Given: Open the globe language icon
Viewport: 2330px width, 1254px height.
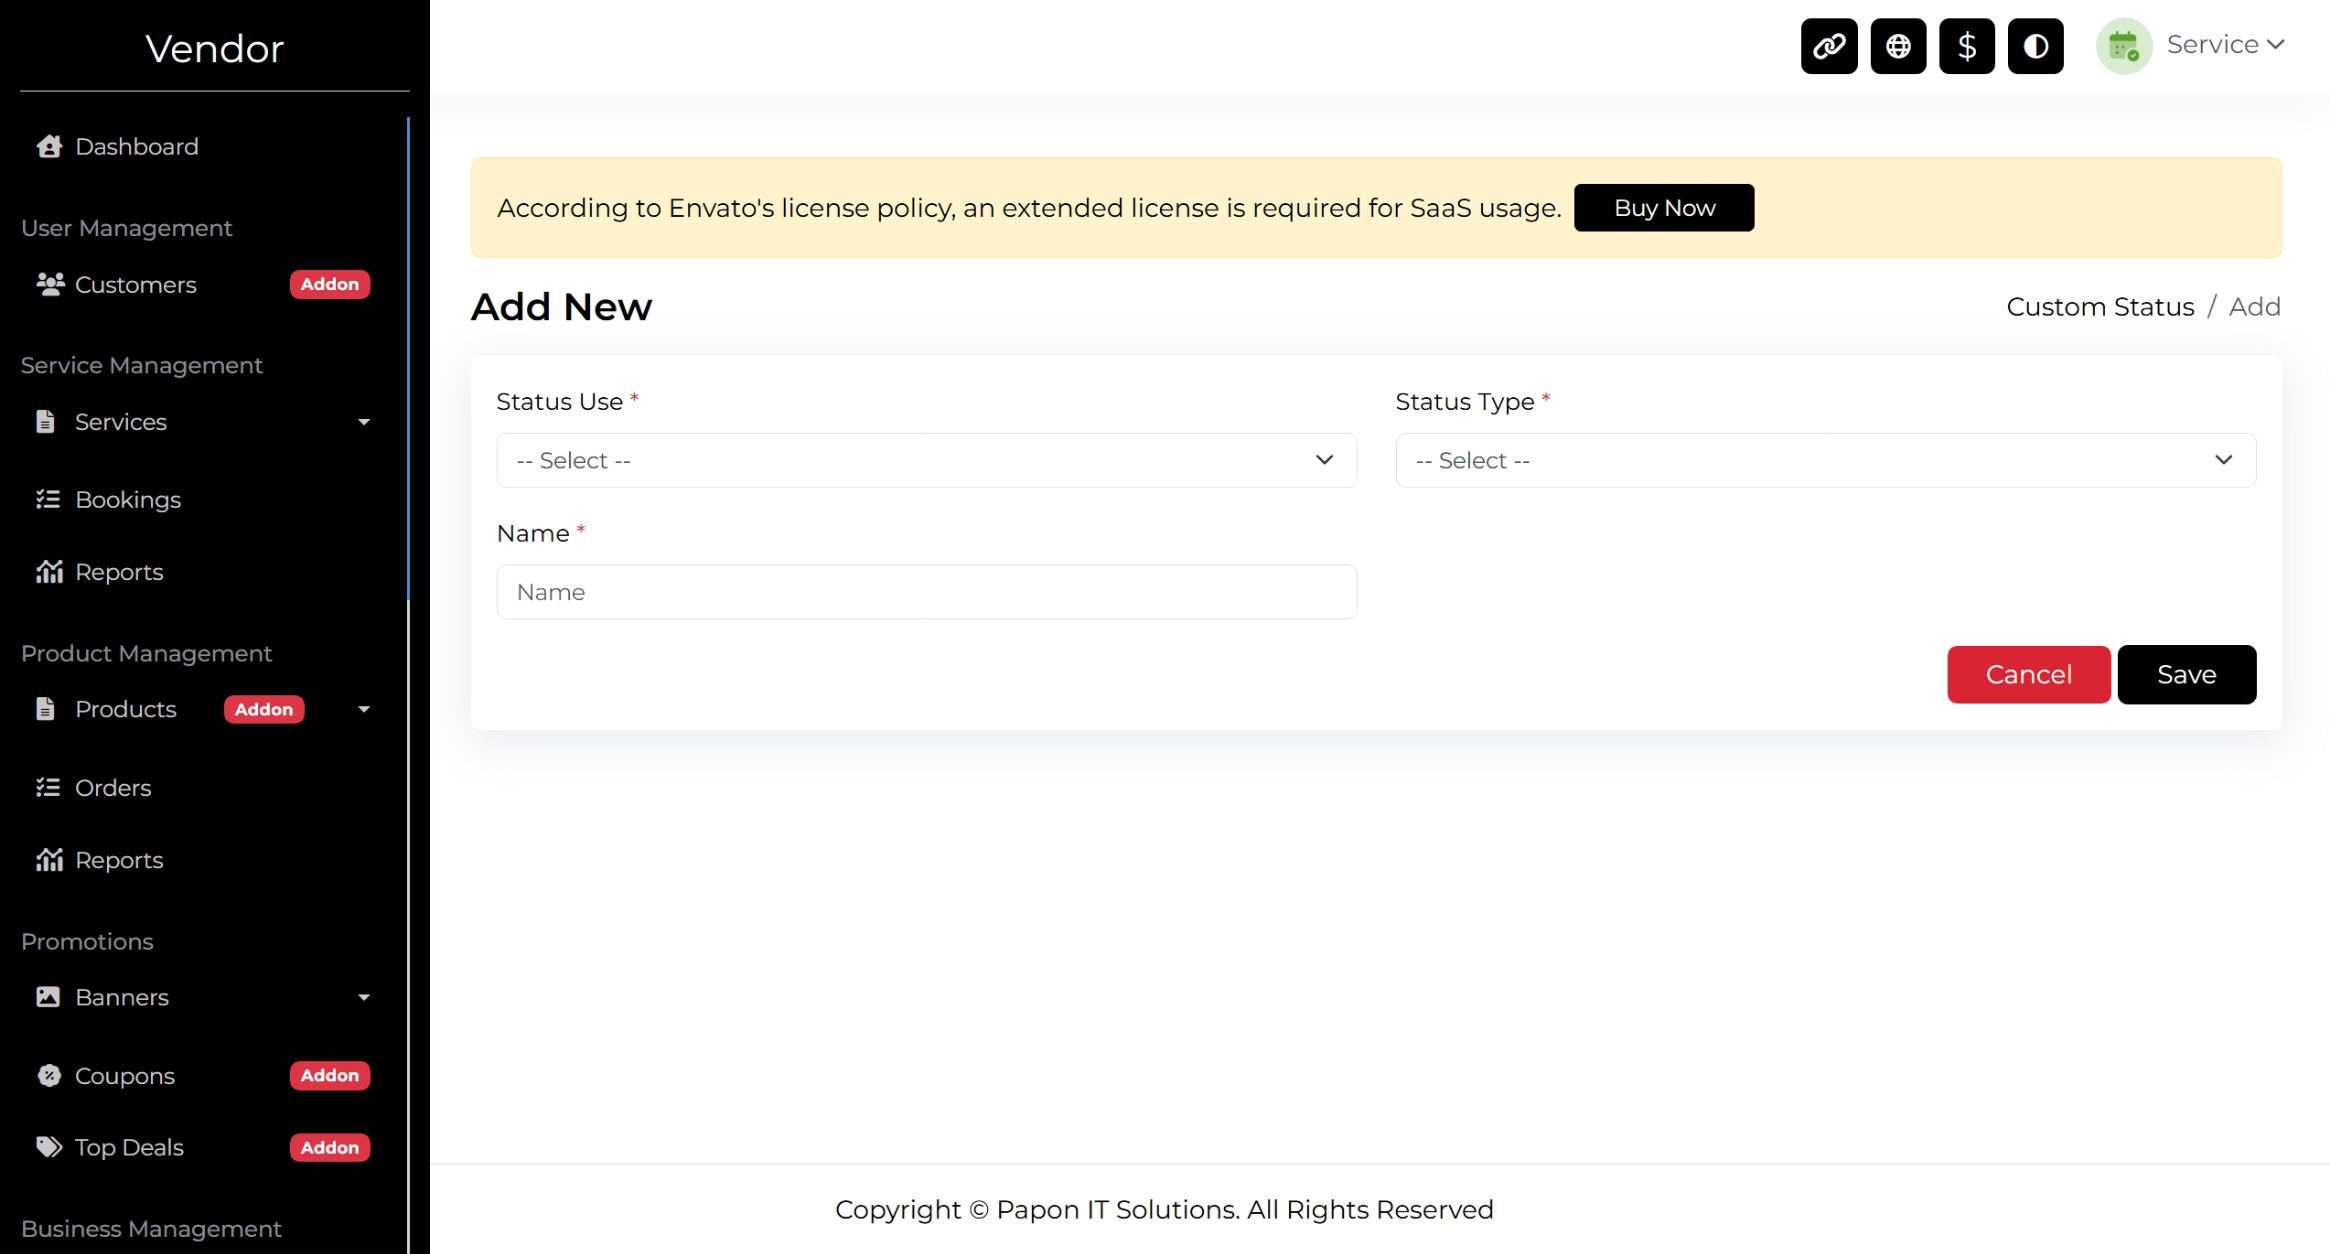Looking at the screenshot, I should tap(1897, 46).
